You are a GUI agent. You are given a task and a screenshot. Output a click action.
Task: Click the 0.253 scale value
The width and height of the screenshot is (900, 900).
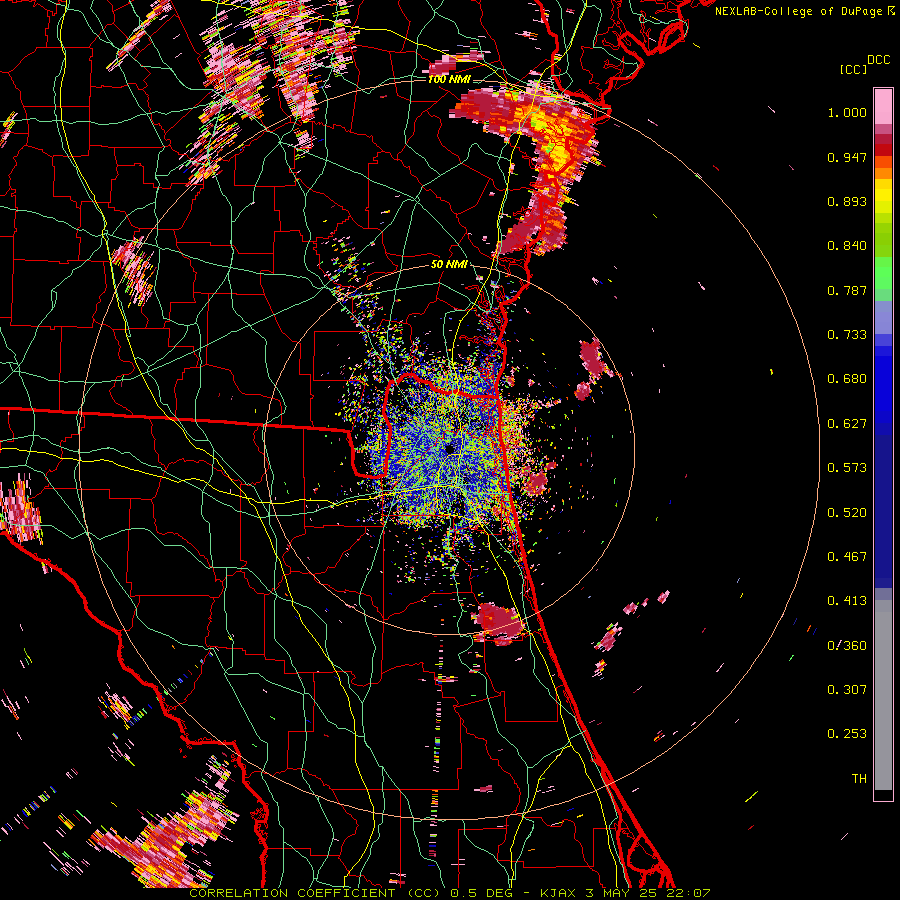tap(847, 734)
